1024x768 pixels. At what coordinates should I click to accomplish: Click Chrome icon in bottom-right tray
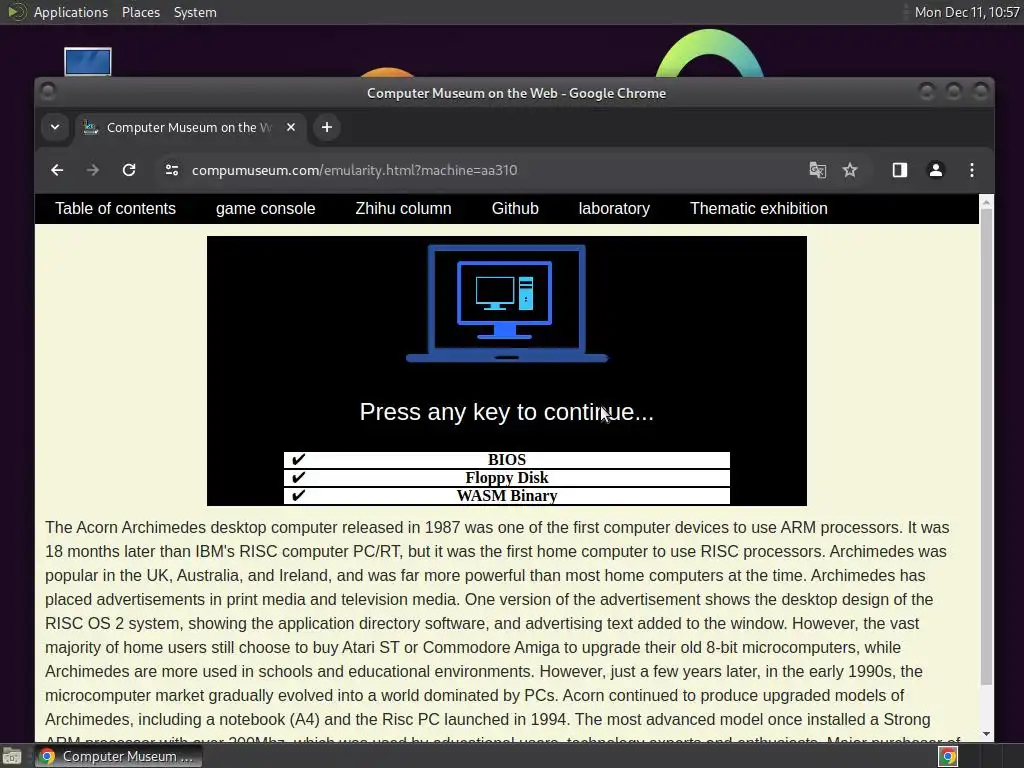click(948, 756)
